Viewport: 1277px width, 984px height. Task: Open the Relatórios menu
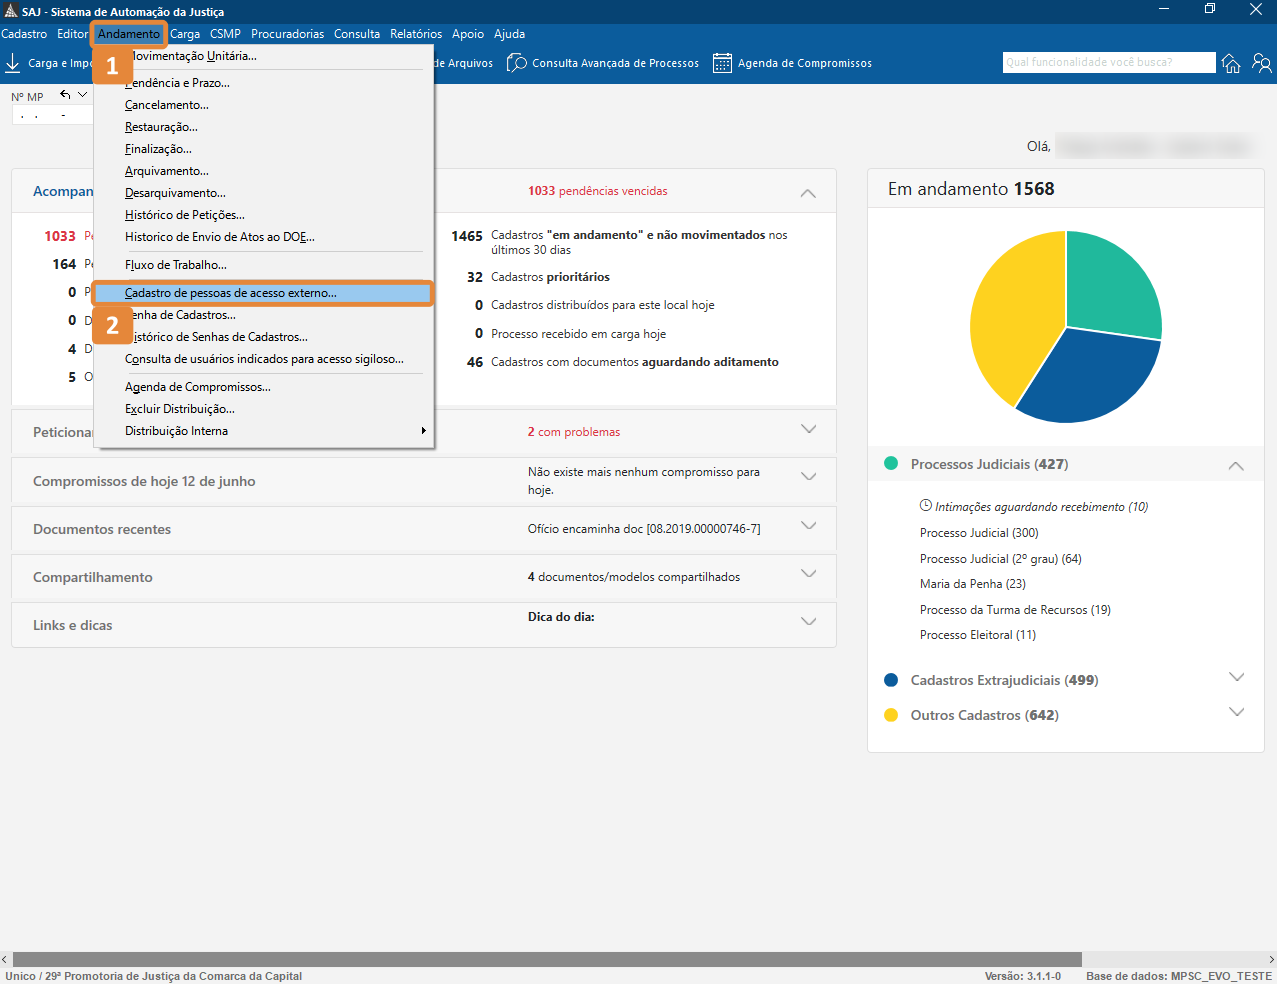click(416, 34)
